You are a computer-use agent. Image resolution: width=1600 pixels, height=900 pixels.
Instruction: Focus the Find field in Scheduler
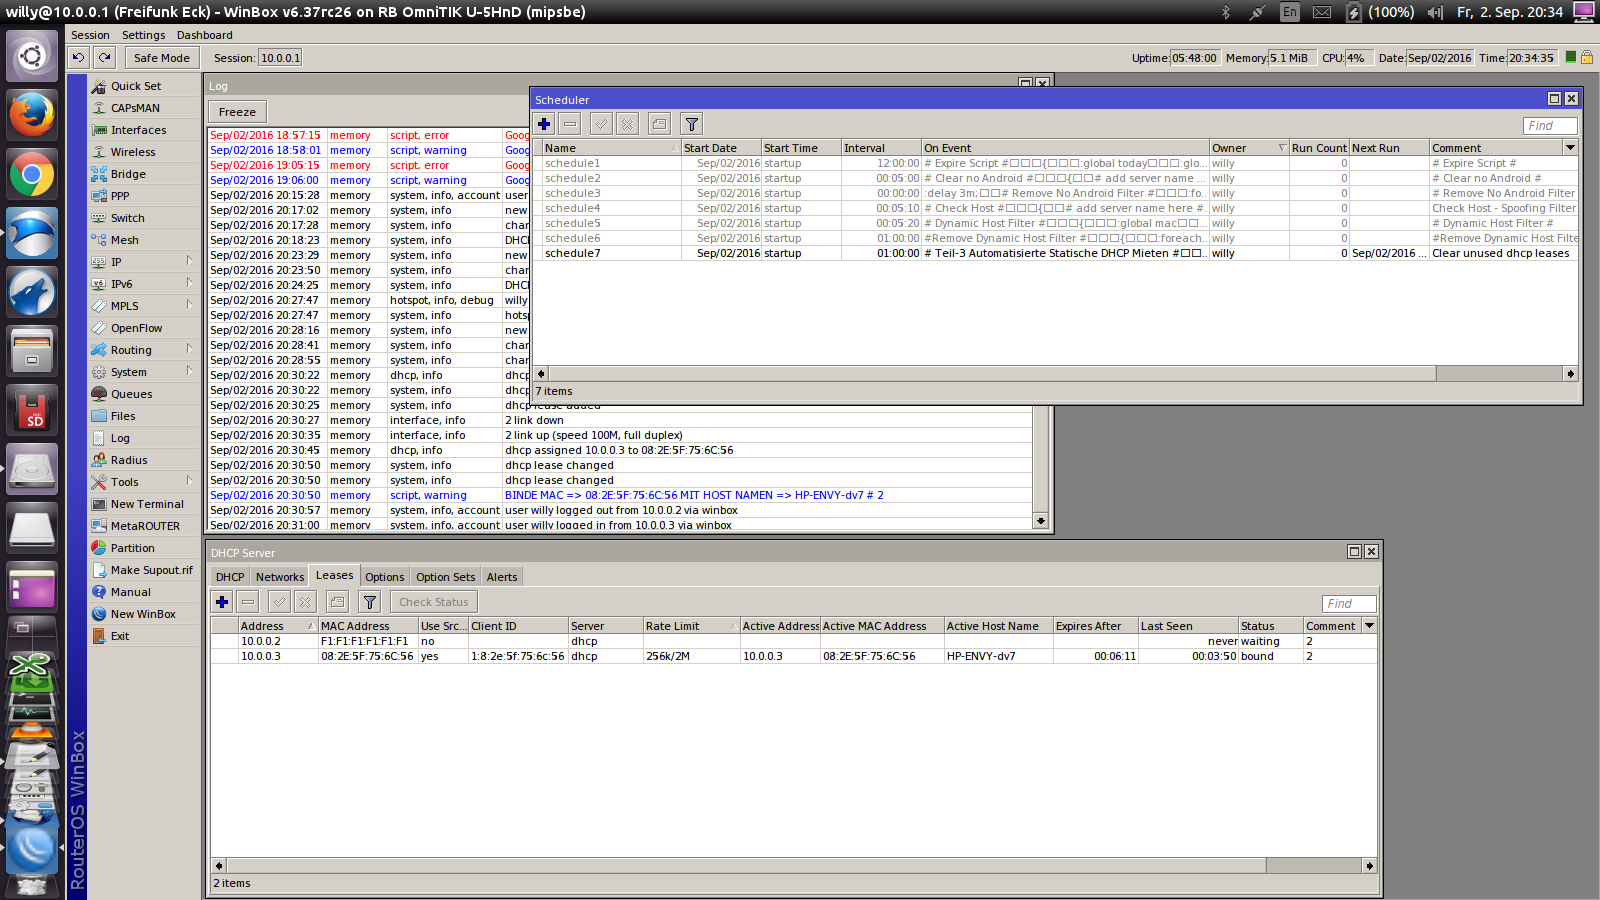point(1551,125)
